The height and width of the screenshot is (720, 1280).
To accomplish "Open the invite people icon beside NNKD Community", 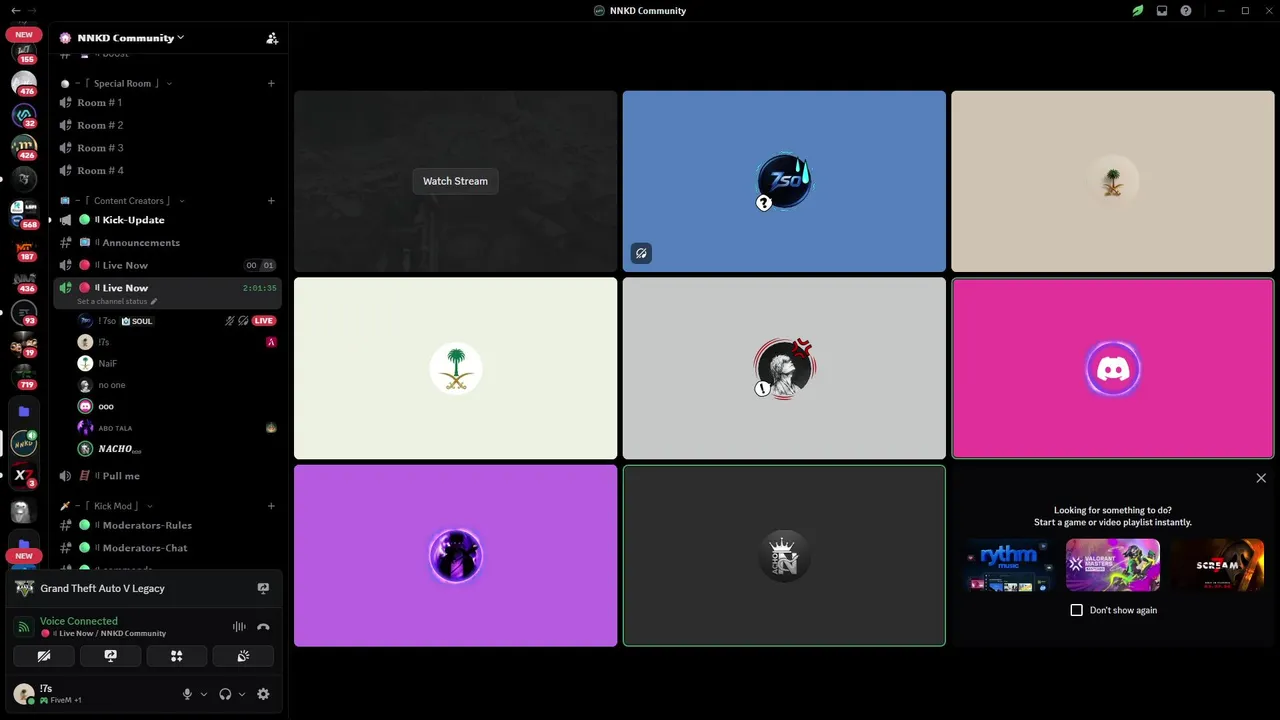I will coord(272,38).
